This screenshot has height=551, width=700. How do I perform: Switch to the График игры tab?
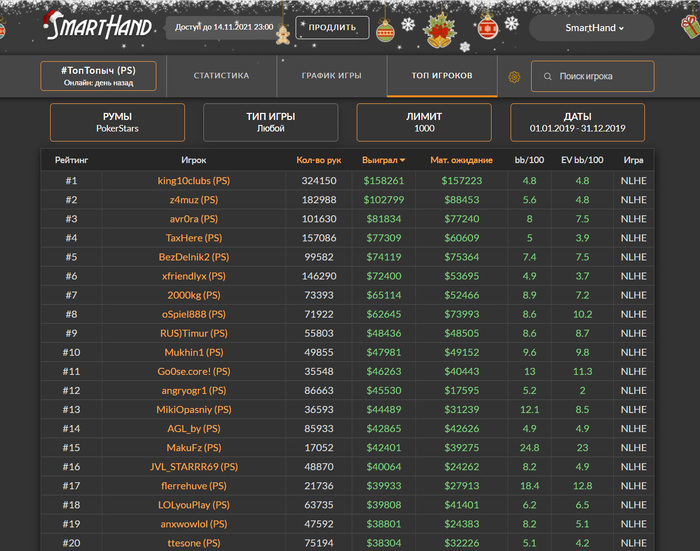(331, 76)
